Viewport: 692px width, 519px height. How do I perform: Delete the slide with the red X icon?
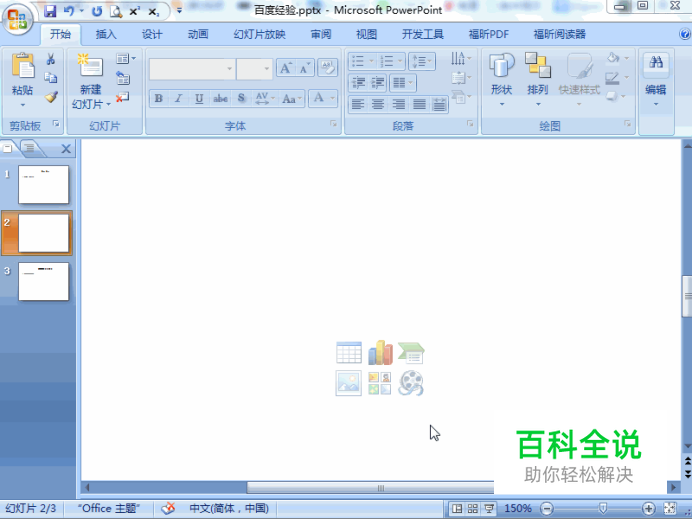click(123, 97)
